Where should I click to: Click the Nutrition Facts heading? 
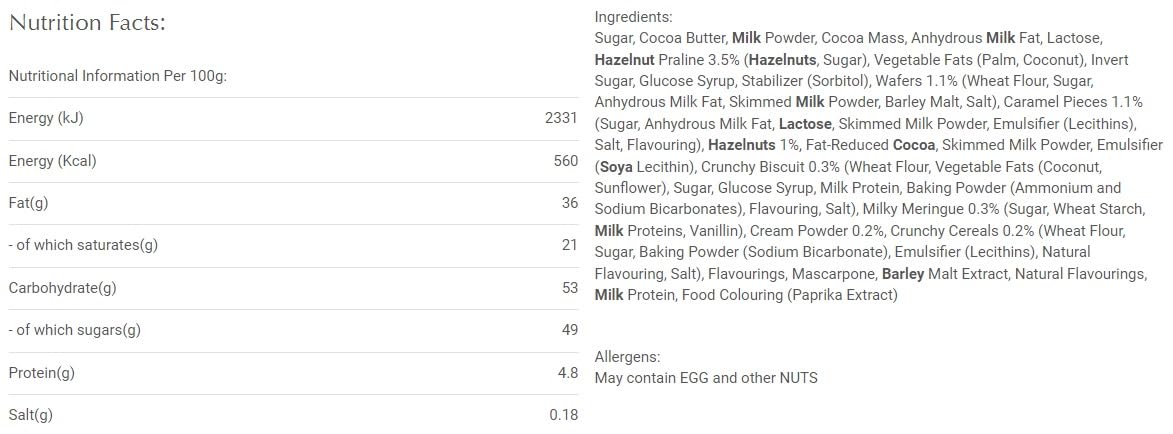click(87, 24)
